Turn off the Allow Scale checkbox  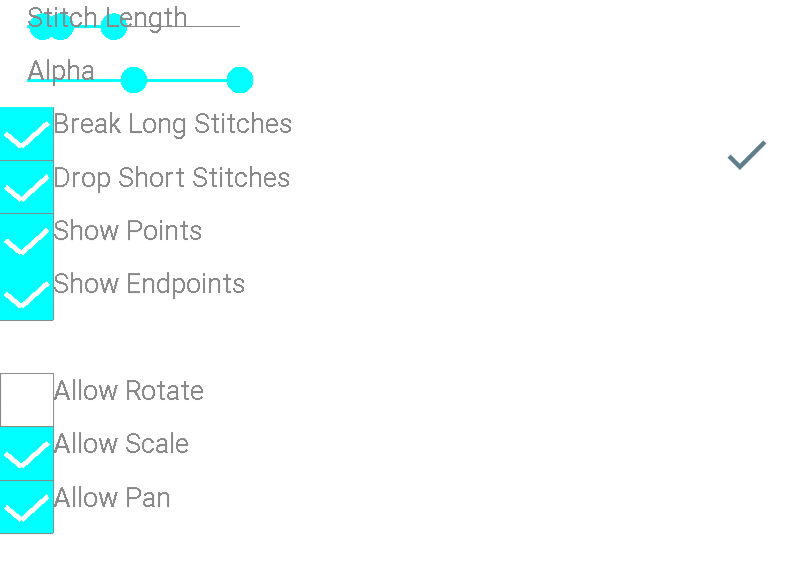coord(26,453)
